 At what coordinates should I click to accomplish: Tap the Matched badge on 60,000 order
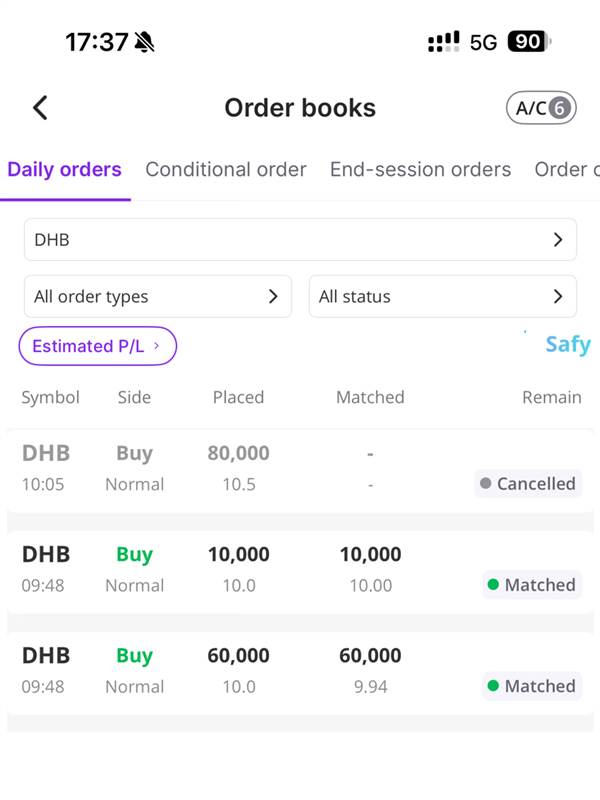click(x=530, y=686)
